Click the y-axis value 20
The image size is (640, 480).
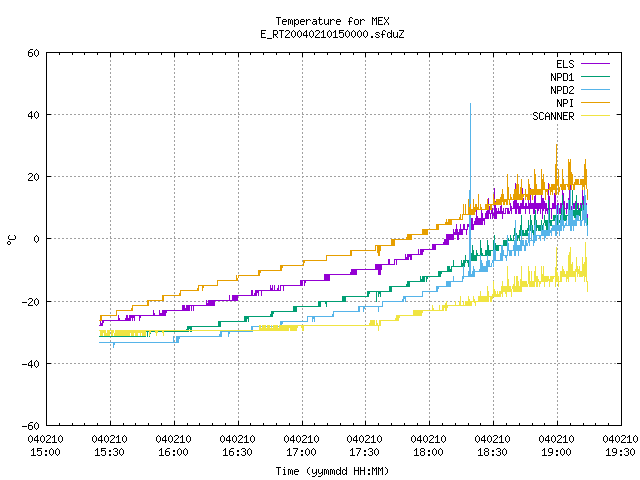33,177
